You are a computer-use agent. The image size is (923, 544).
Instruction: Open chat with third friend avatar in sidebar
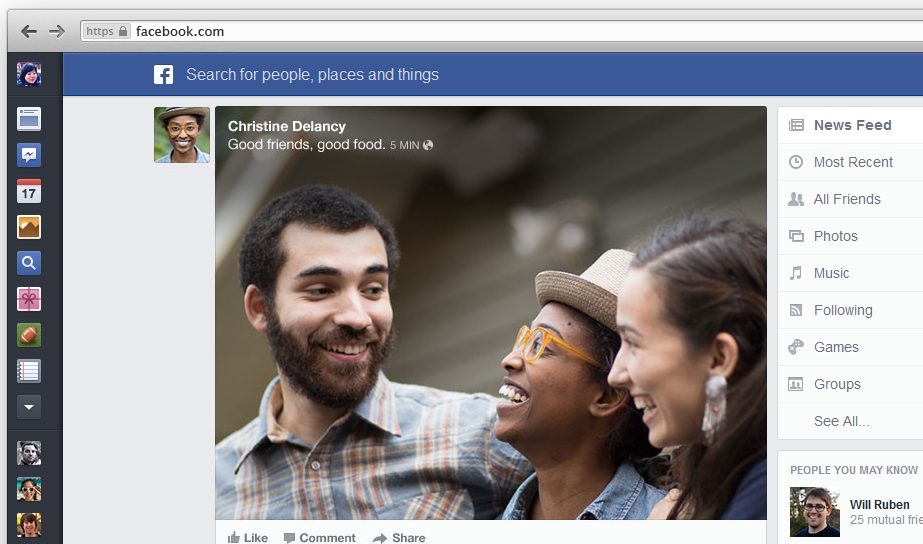click(29, 525)
